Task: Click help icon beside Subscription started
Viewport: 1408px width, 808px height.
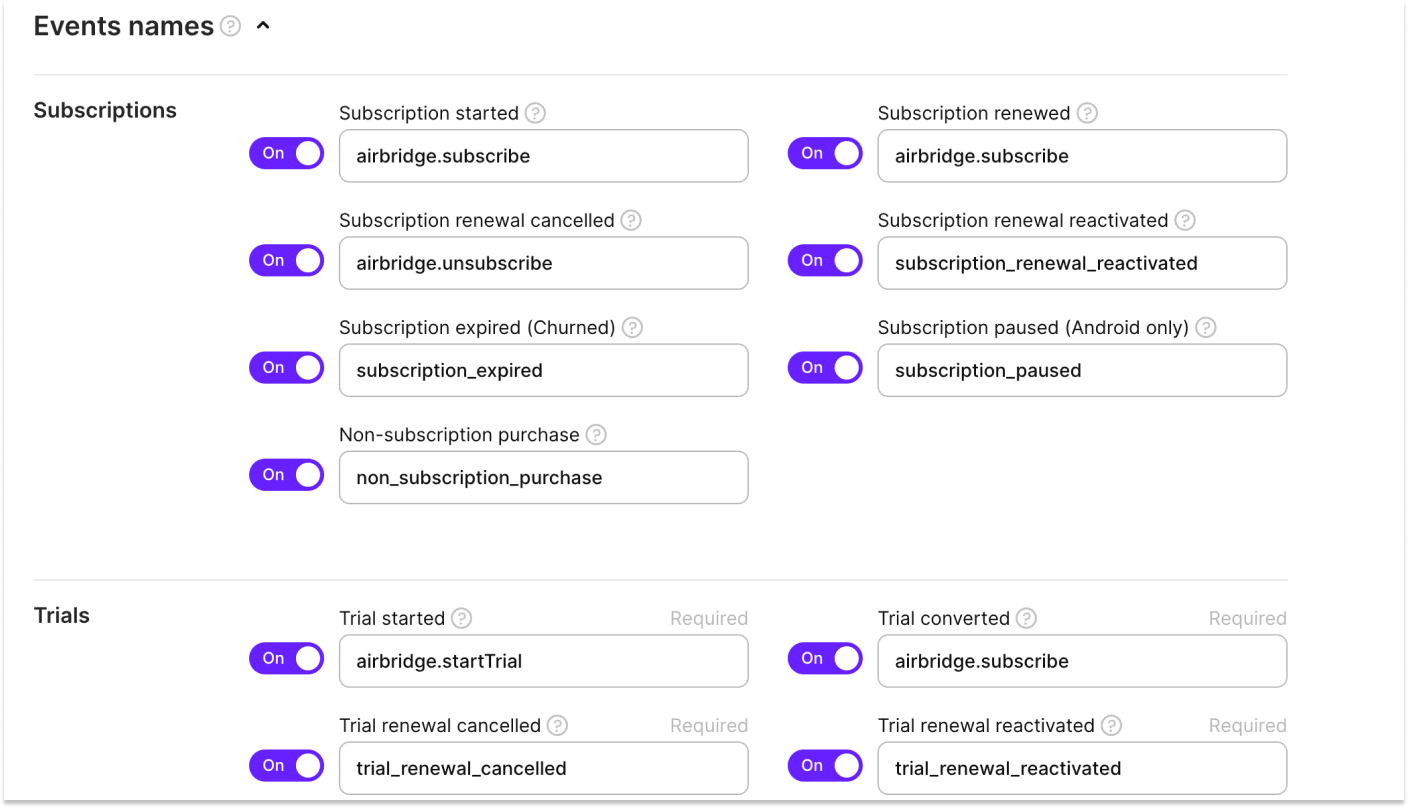Action: coord(536,113)
